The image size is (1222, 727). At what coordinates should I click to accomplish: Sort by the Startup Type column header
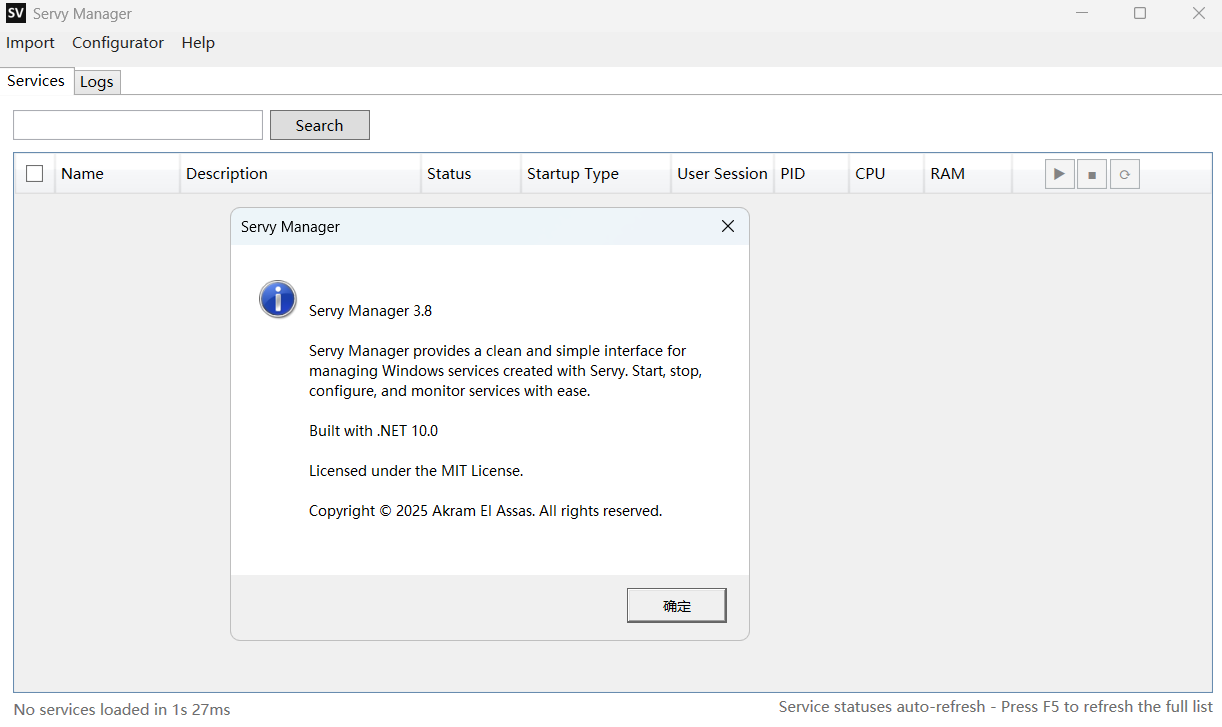coord(596,174)
